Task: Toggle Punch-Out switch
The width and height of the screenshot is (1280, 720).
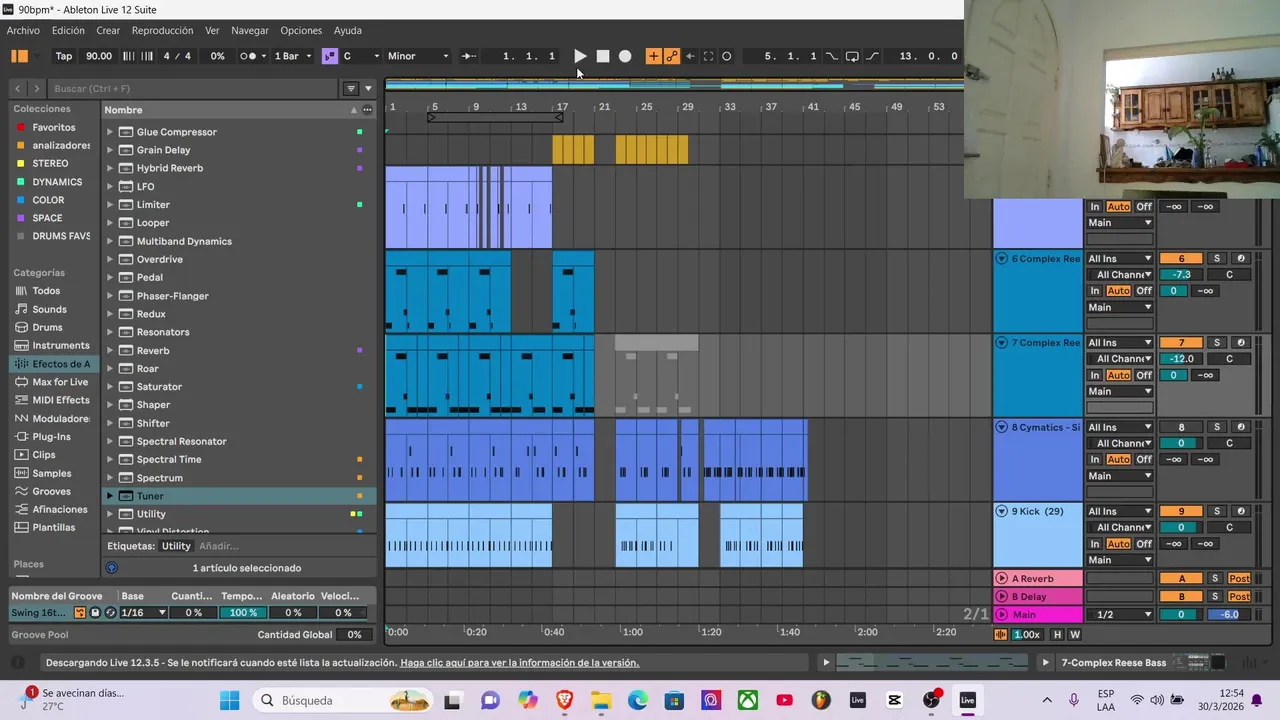Action: point(872,56)
